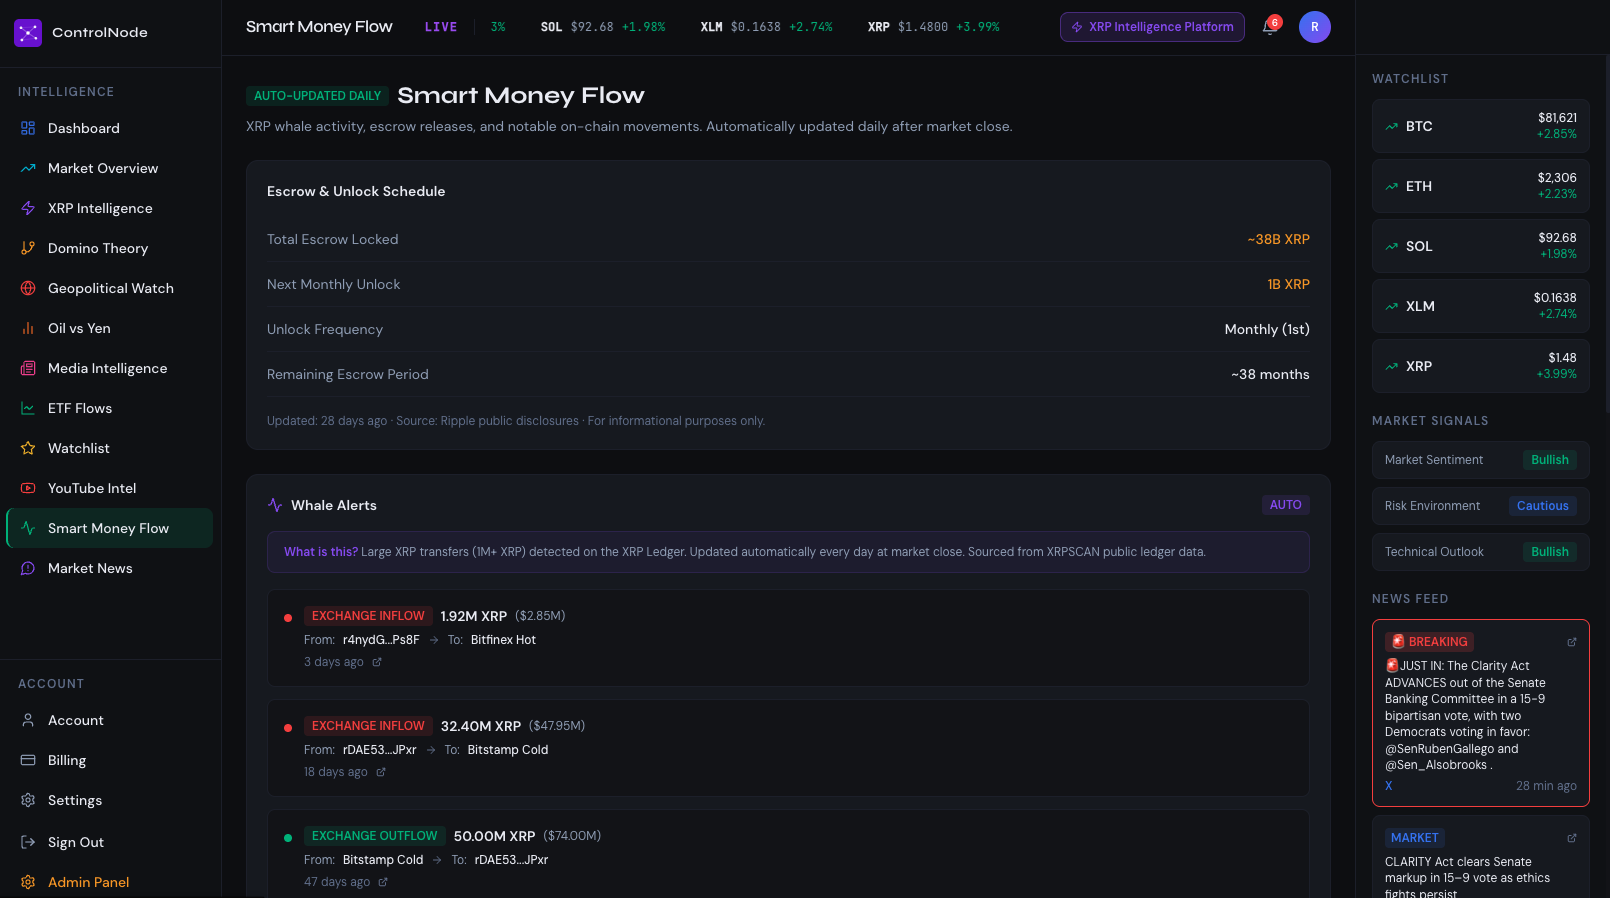The width and height of the screenshot is (1610, 898).
Task: Select Domino Theory menu item
Action: tap(110, 248)
